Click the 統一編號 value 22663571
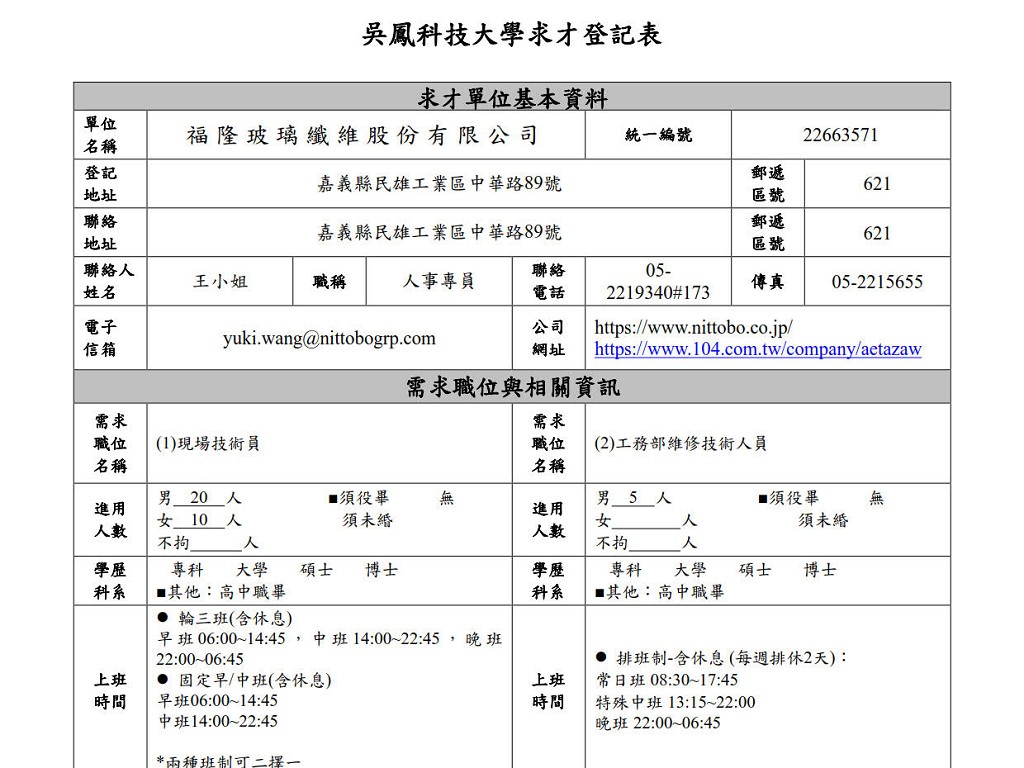 [x=840, y=135]
